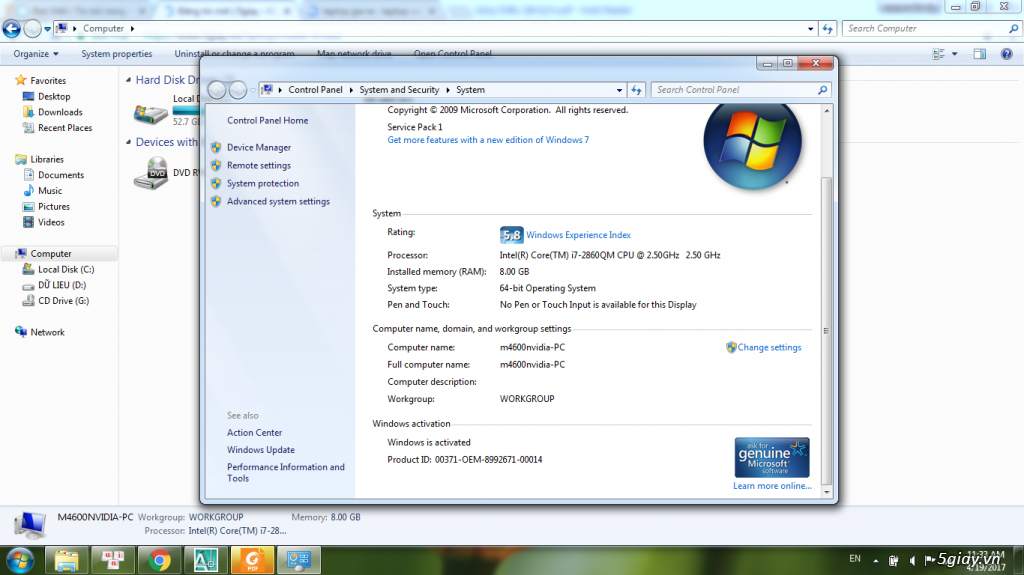This screenshot has height=575, width=1024.
Task: Open recent pages dropdown in Explorer
Action: (x=47, y=29)
